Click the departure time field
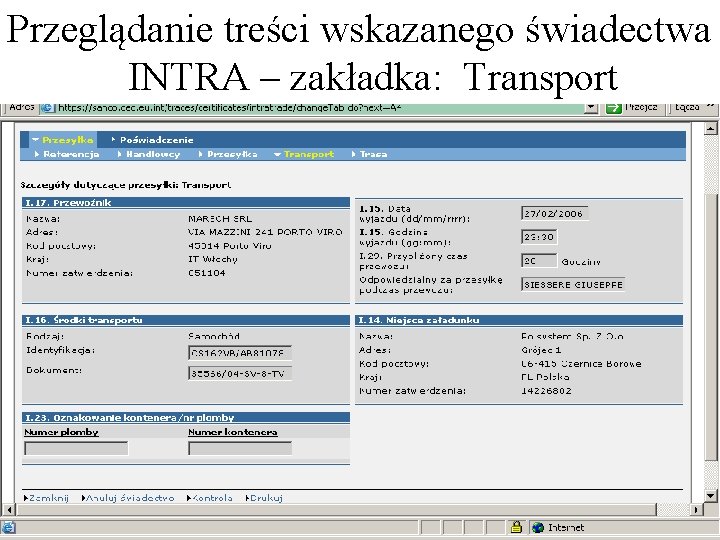The image size is (720, 540). (539, 237)
